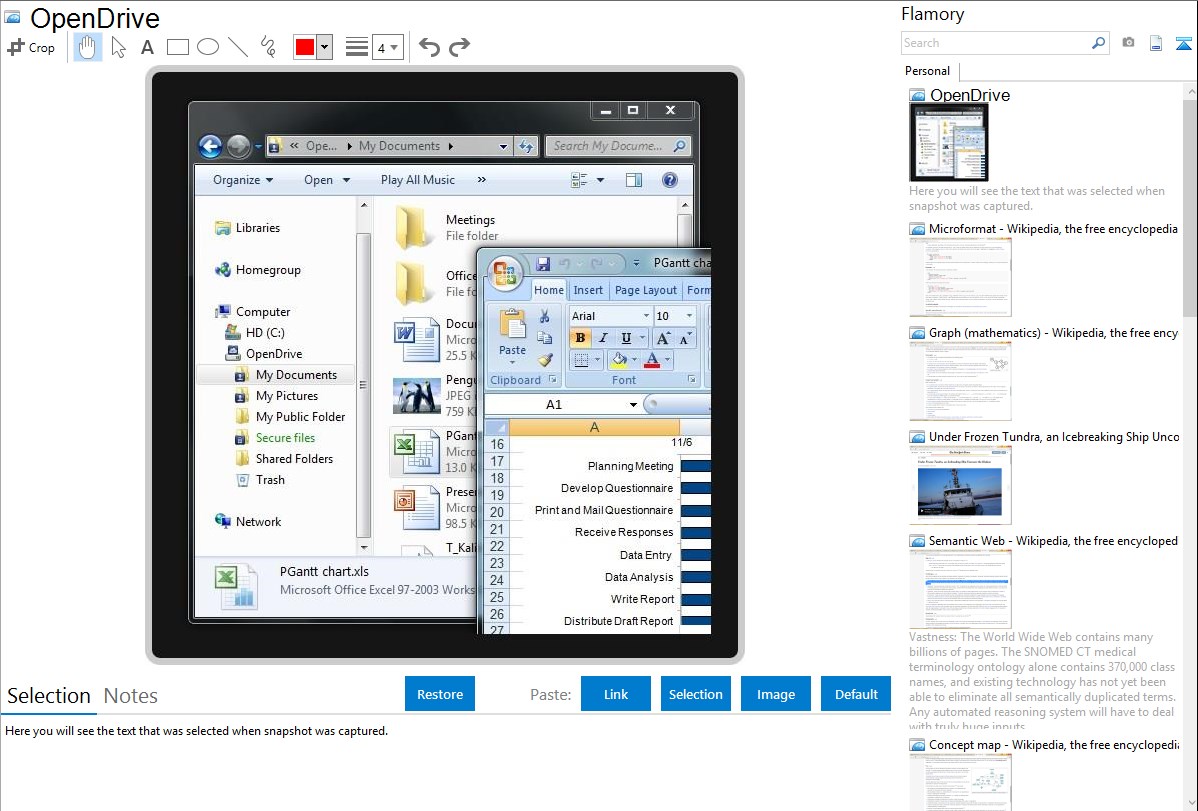This screenshot has width=1198, height=811.
Task: Click the Restore button
Action: point(440,694)
